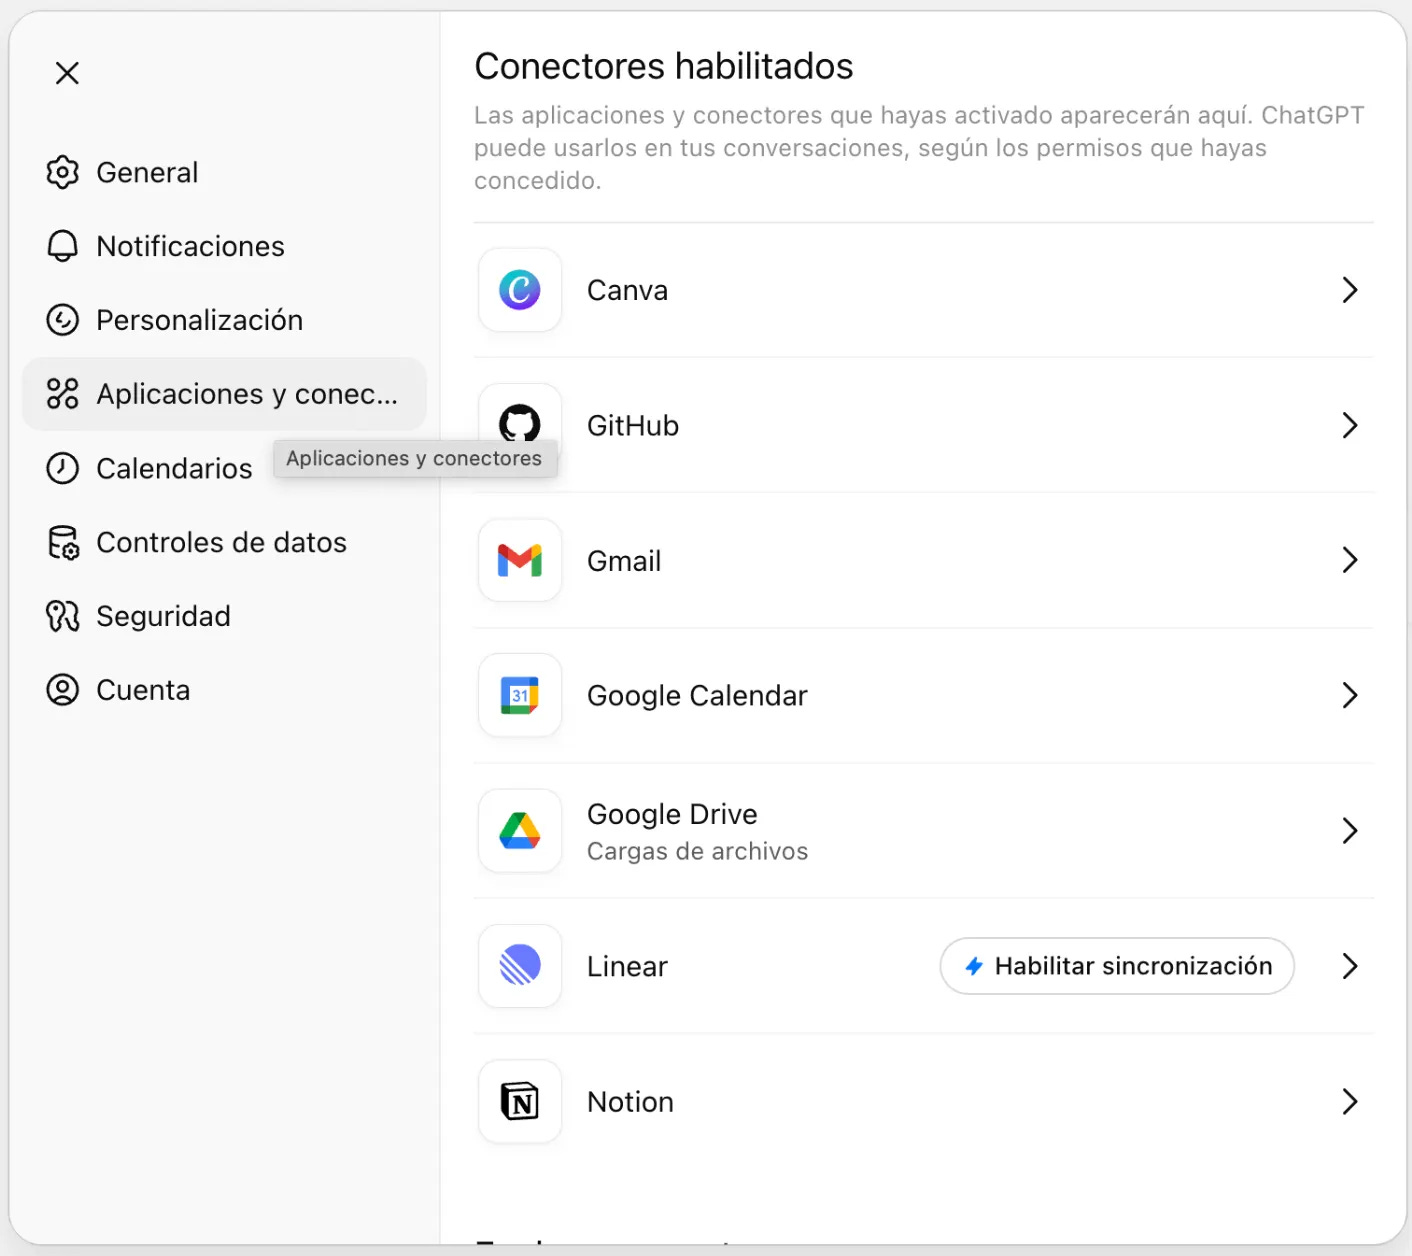Image resolution: width=1412 pixels, height=1256 pixels.
Task: Close the settings dialog with the X icon
Action: [67, 73]
